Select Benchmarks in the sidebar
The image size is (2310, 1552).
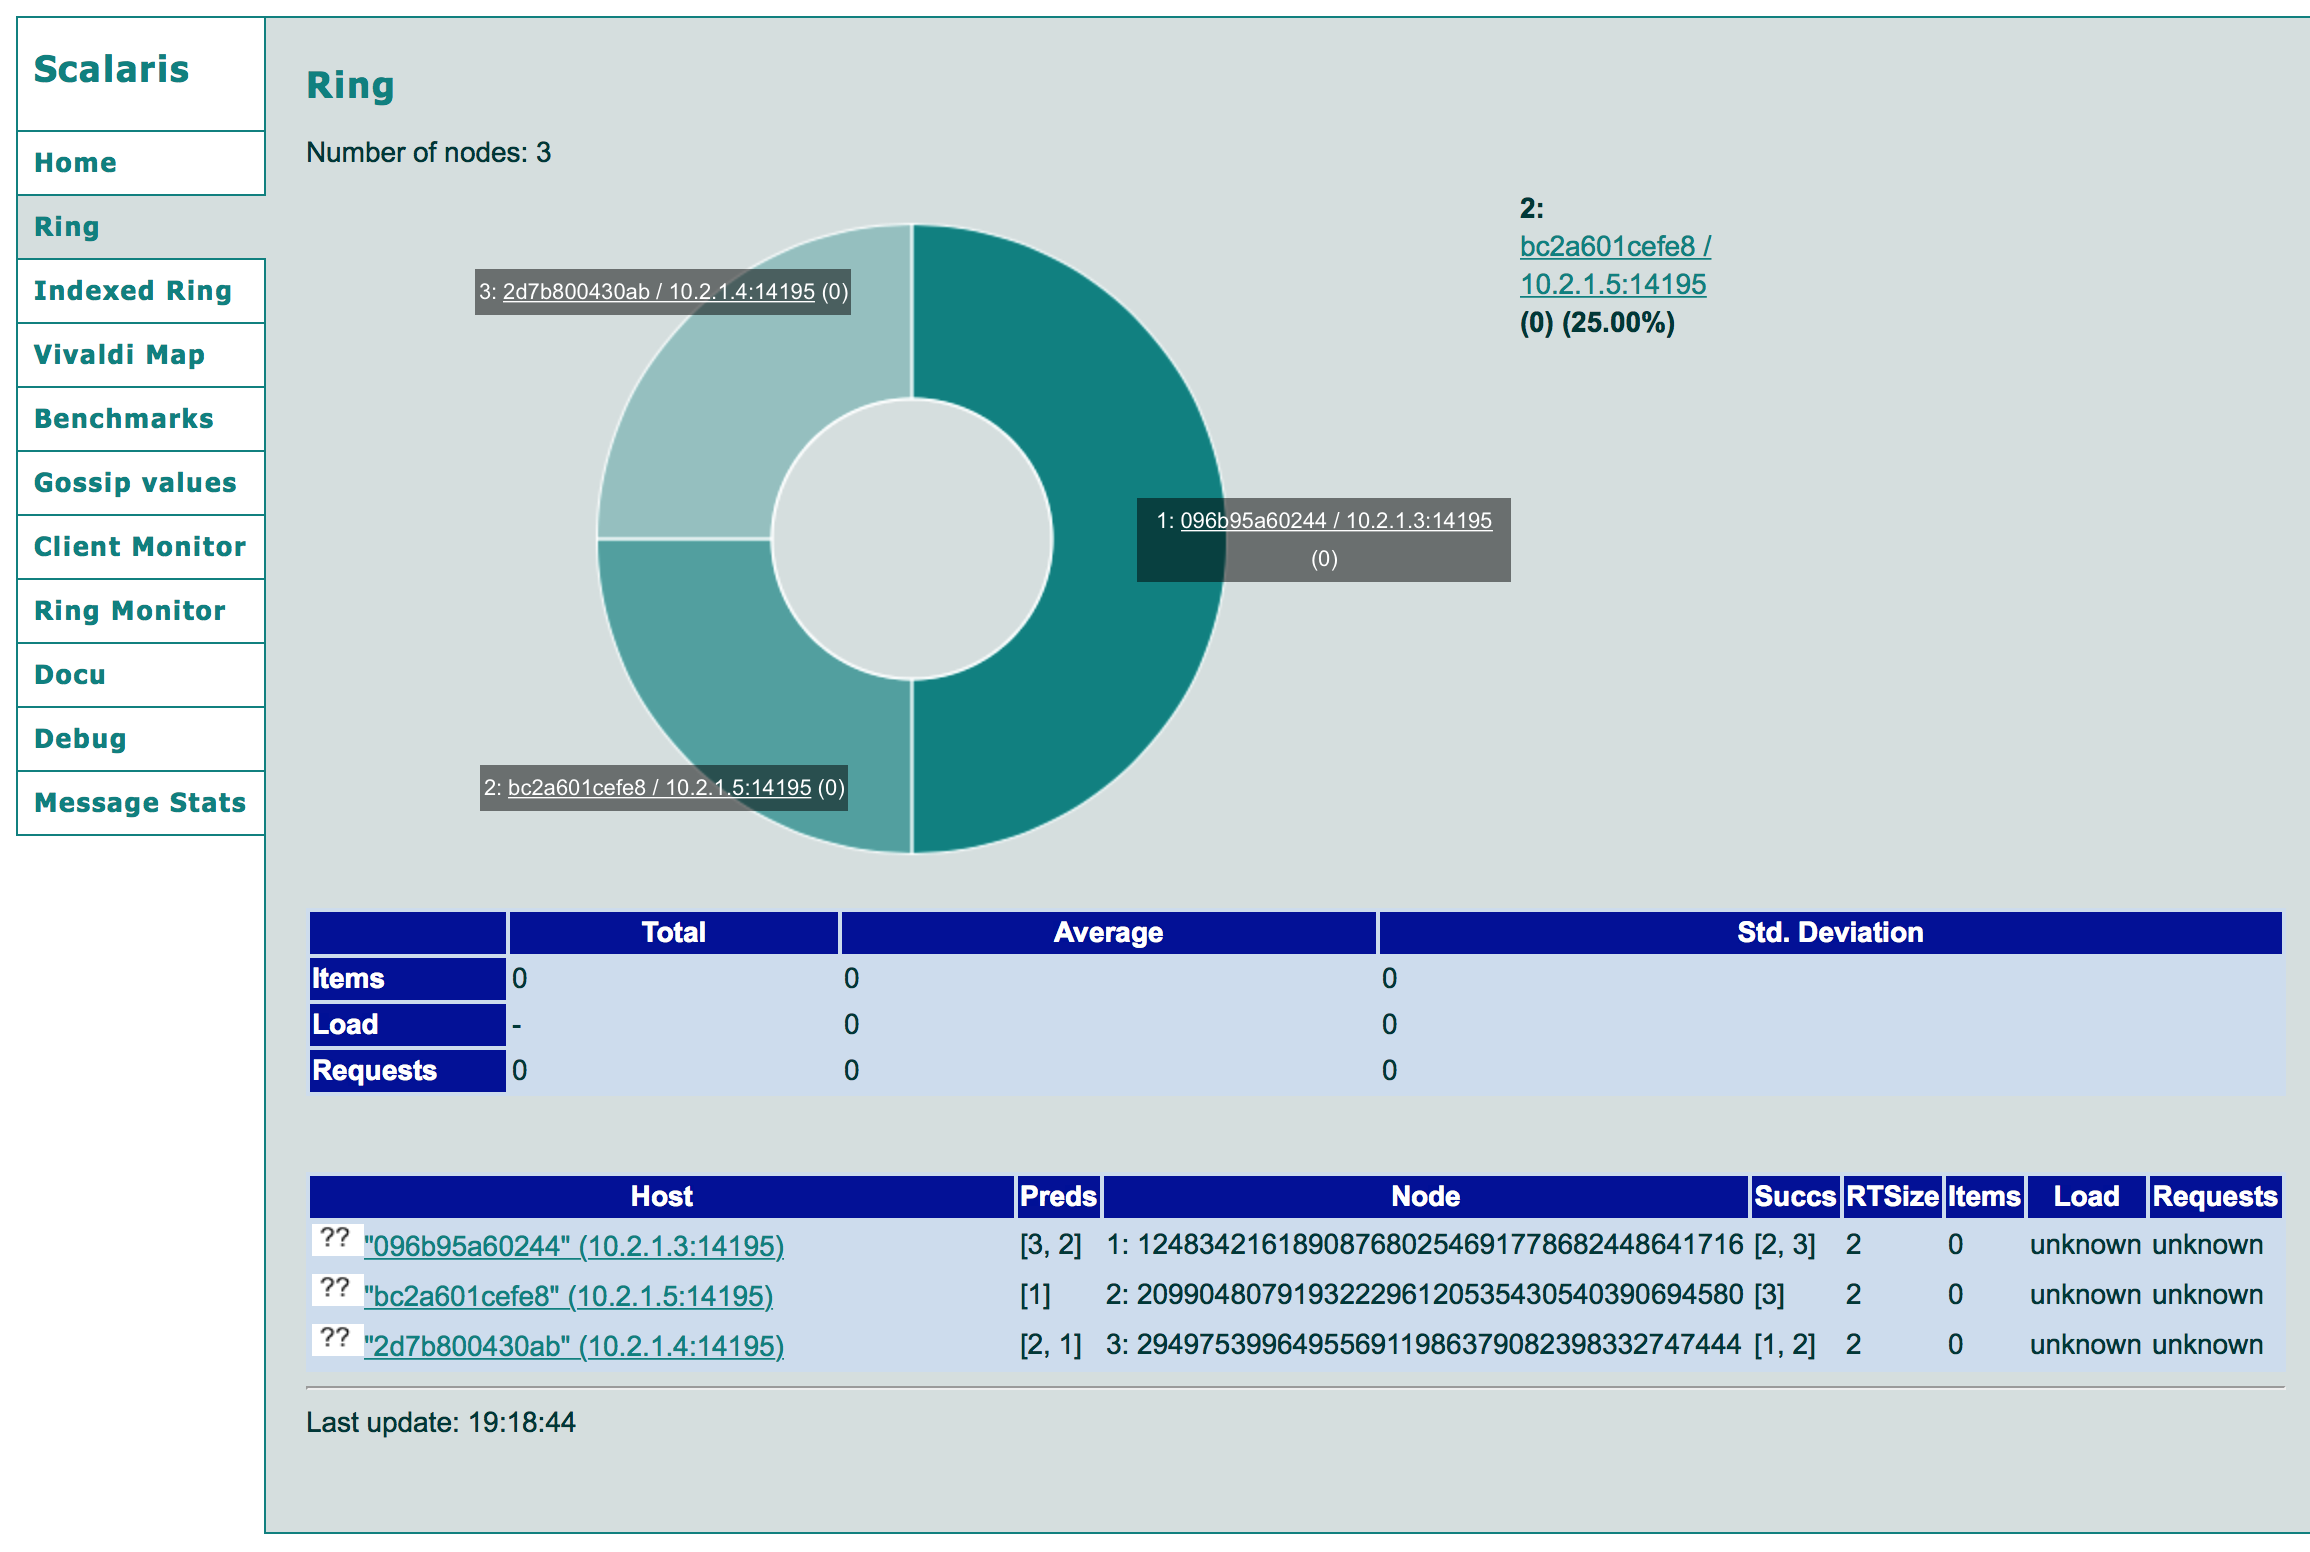(124, 419)
